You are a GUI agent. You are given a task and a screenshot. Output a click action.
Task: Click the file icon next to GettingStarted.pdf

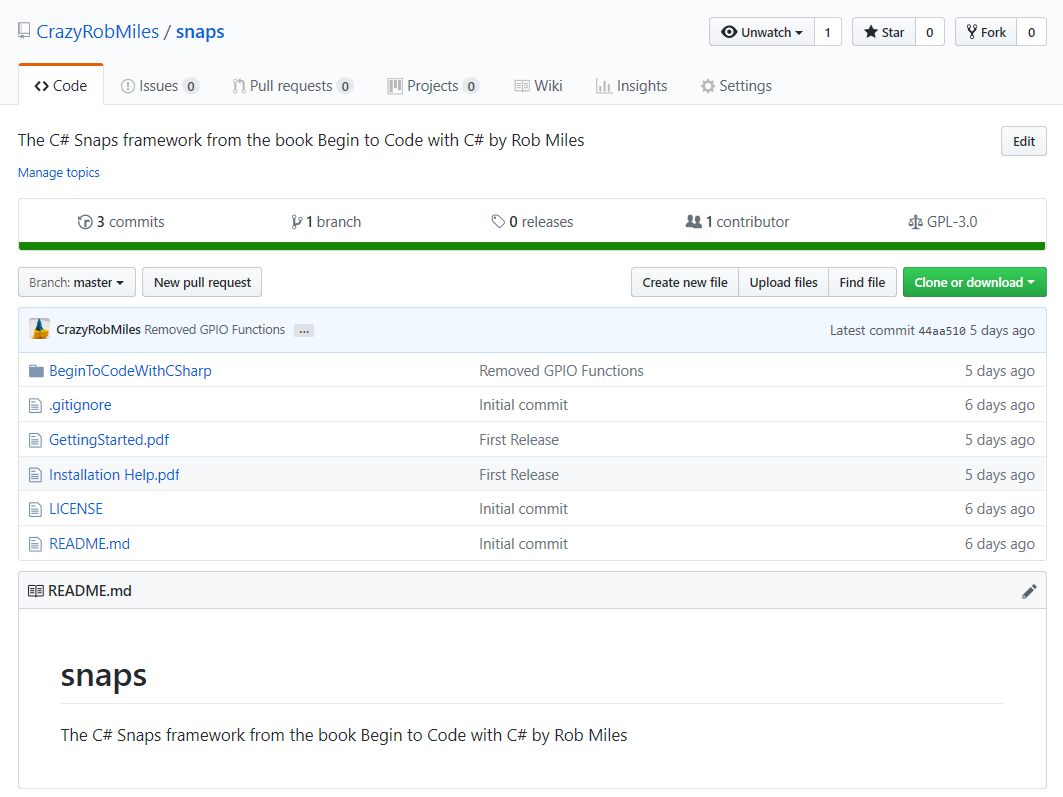tap(35, 440)
